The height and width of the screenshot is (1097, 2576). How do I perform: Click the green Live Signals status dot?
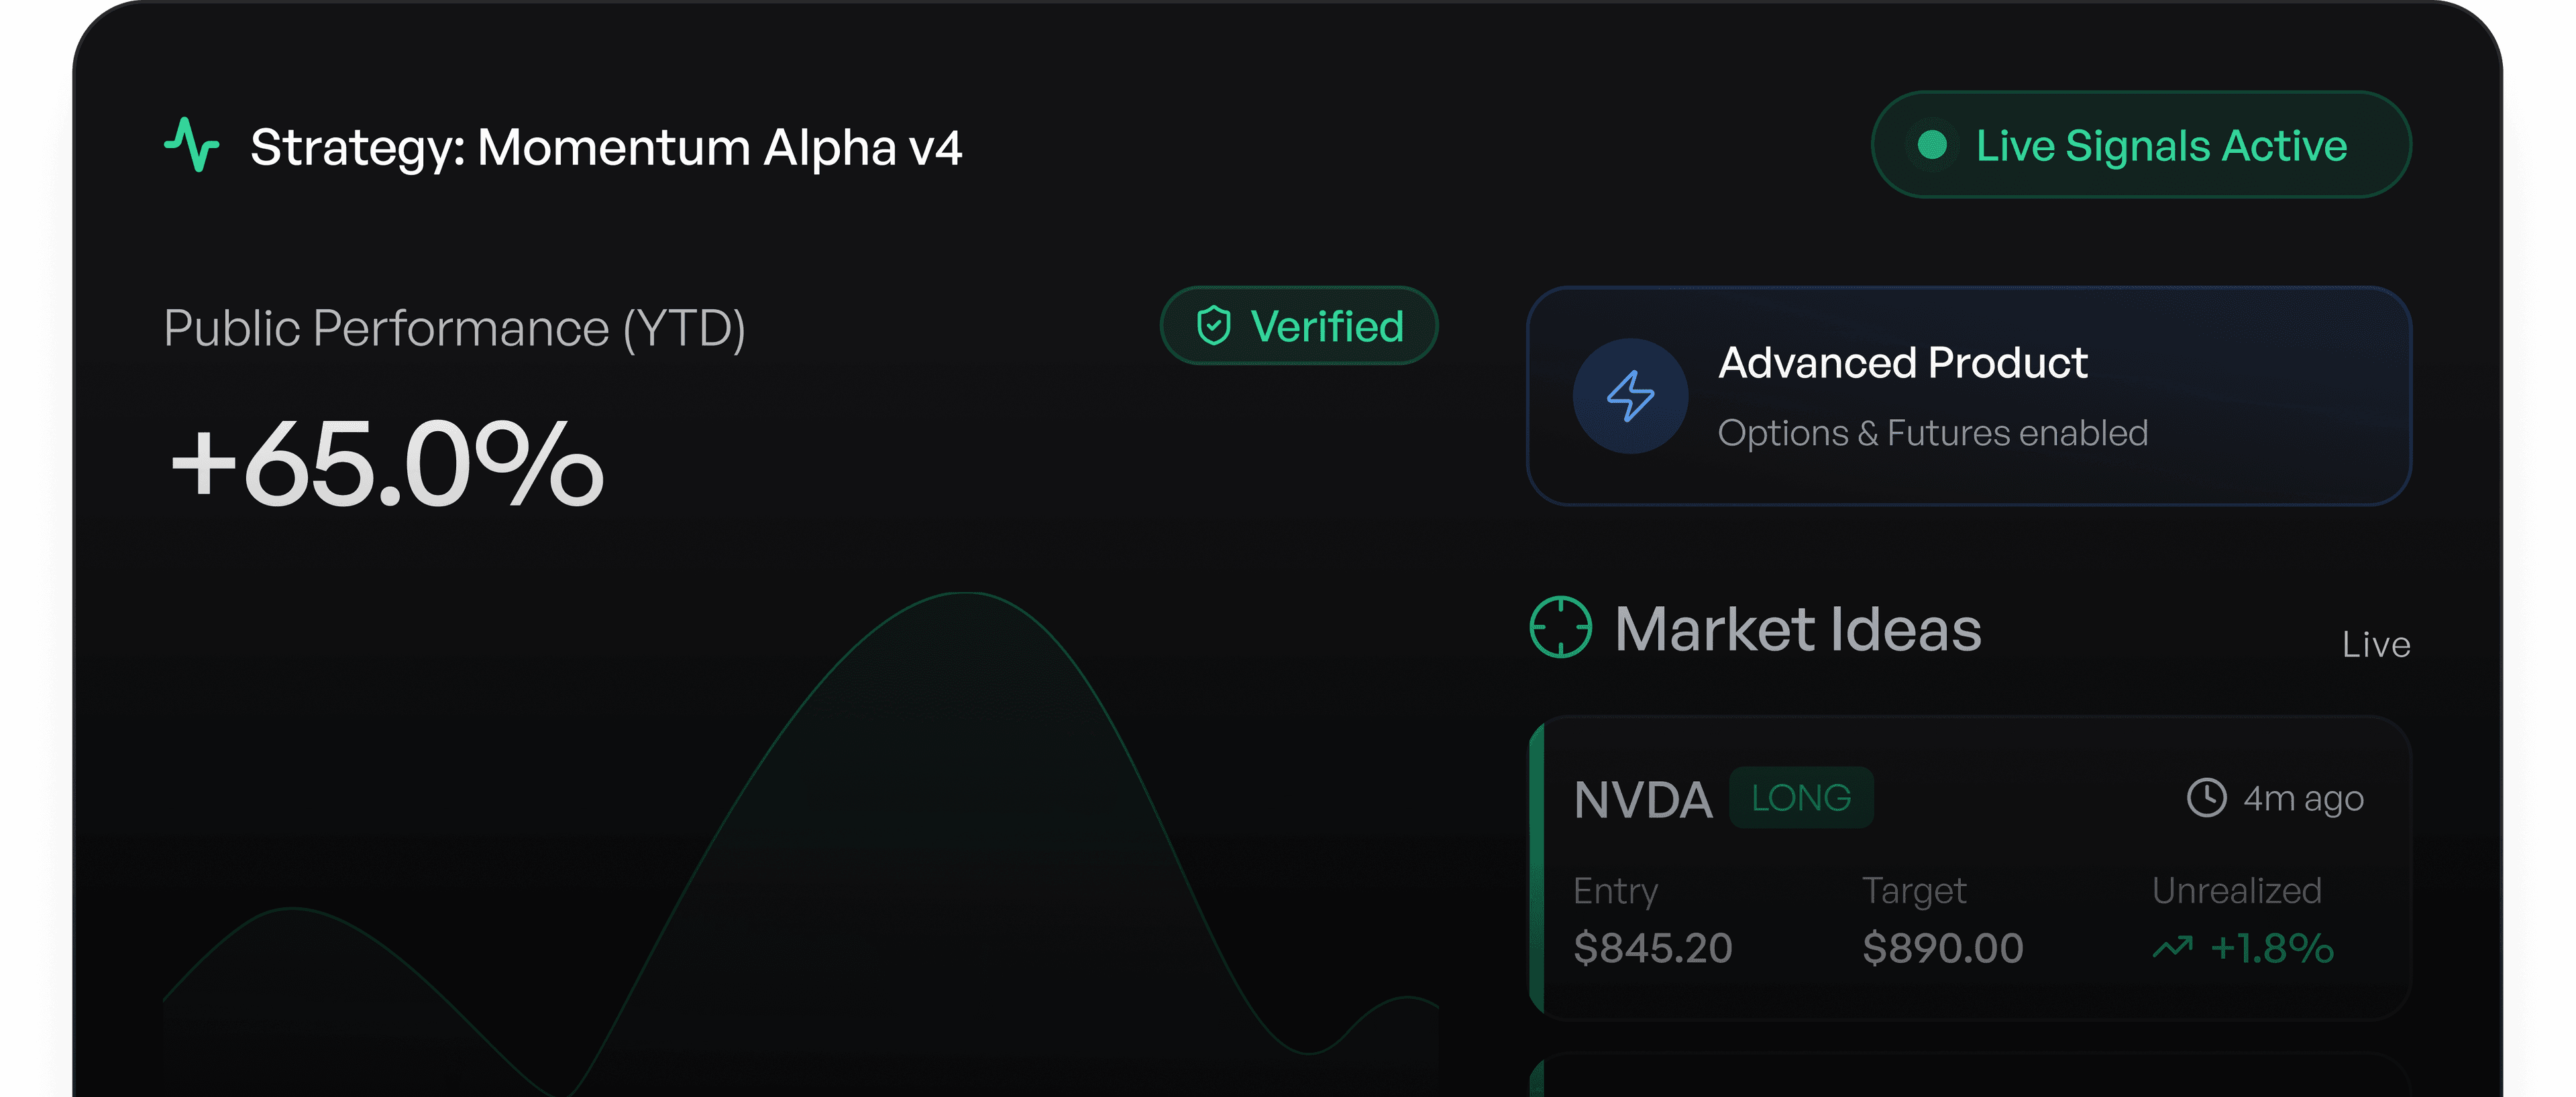click(1932, 145)
